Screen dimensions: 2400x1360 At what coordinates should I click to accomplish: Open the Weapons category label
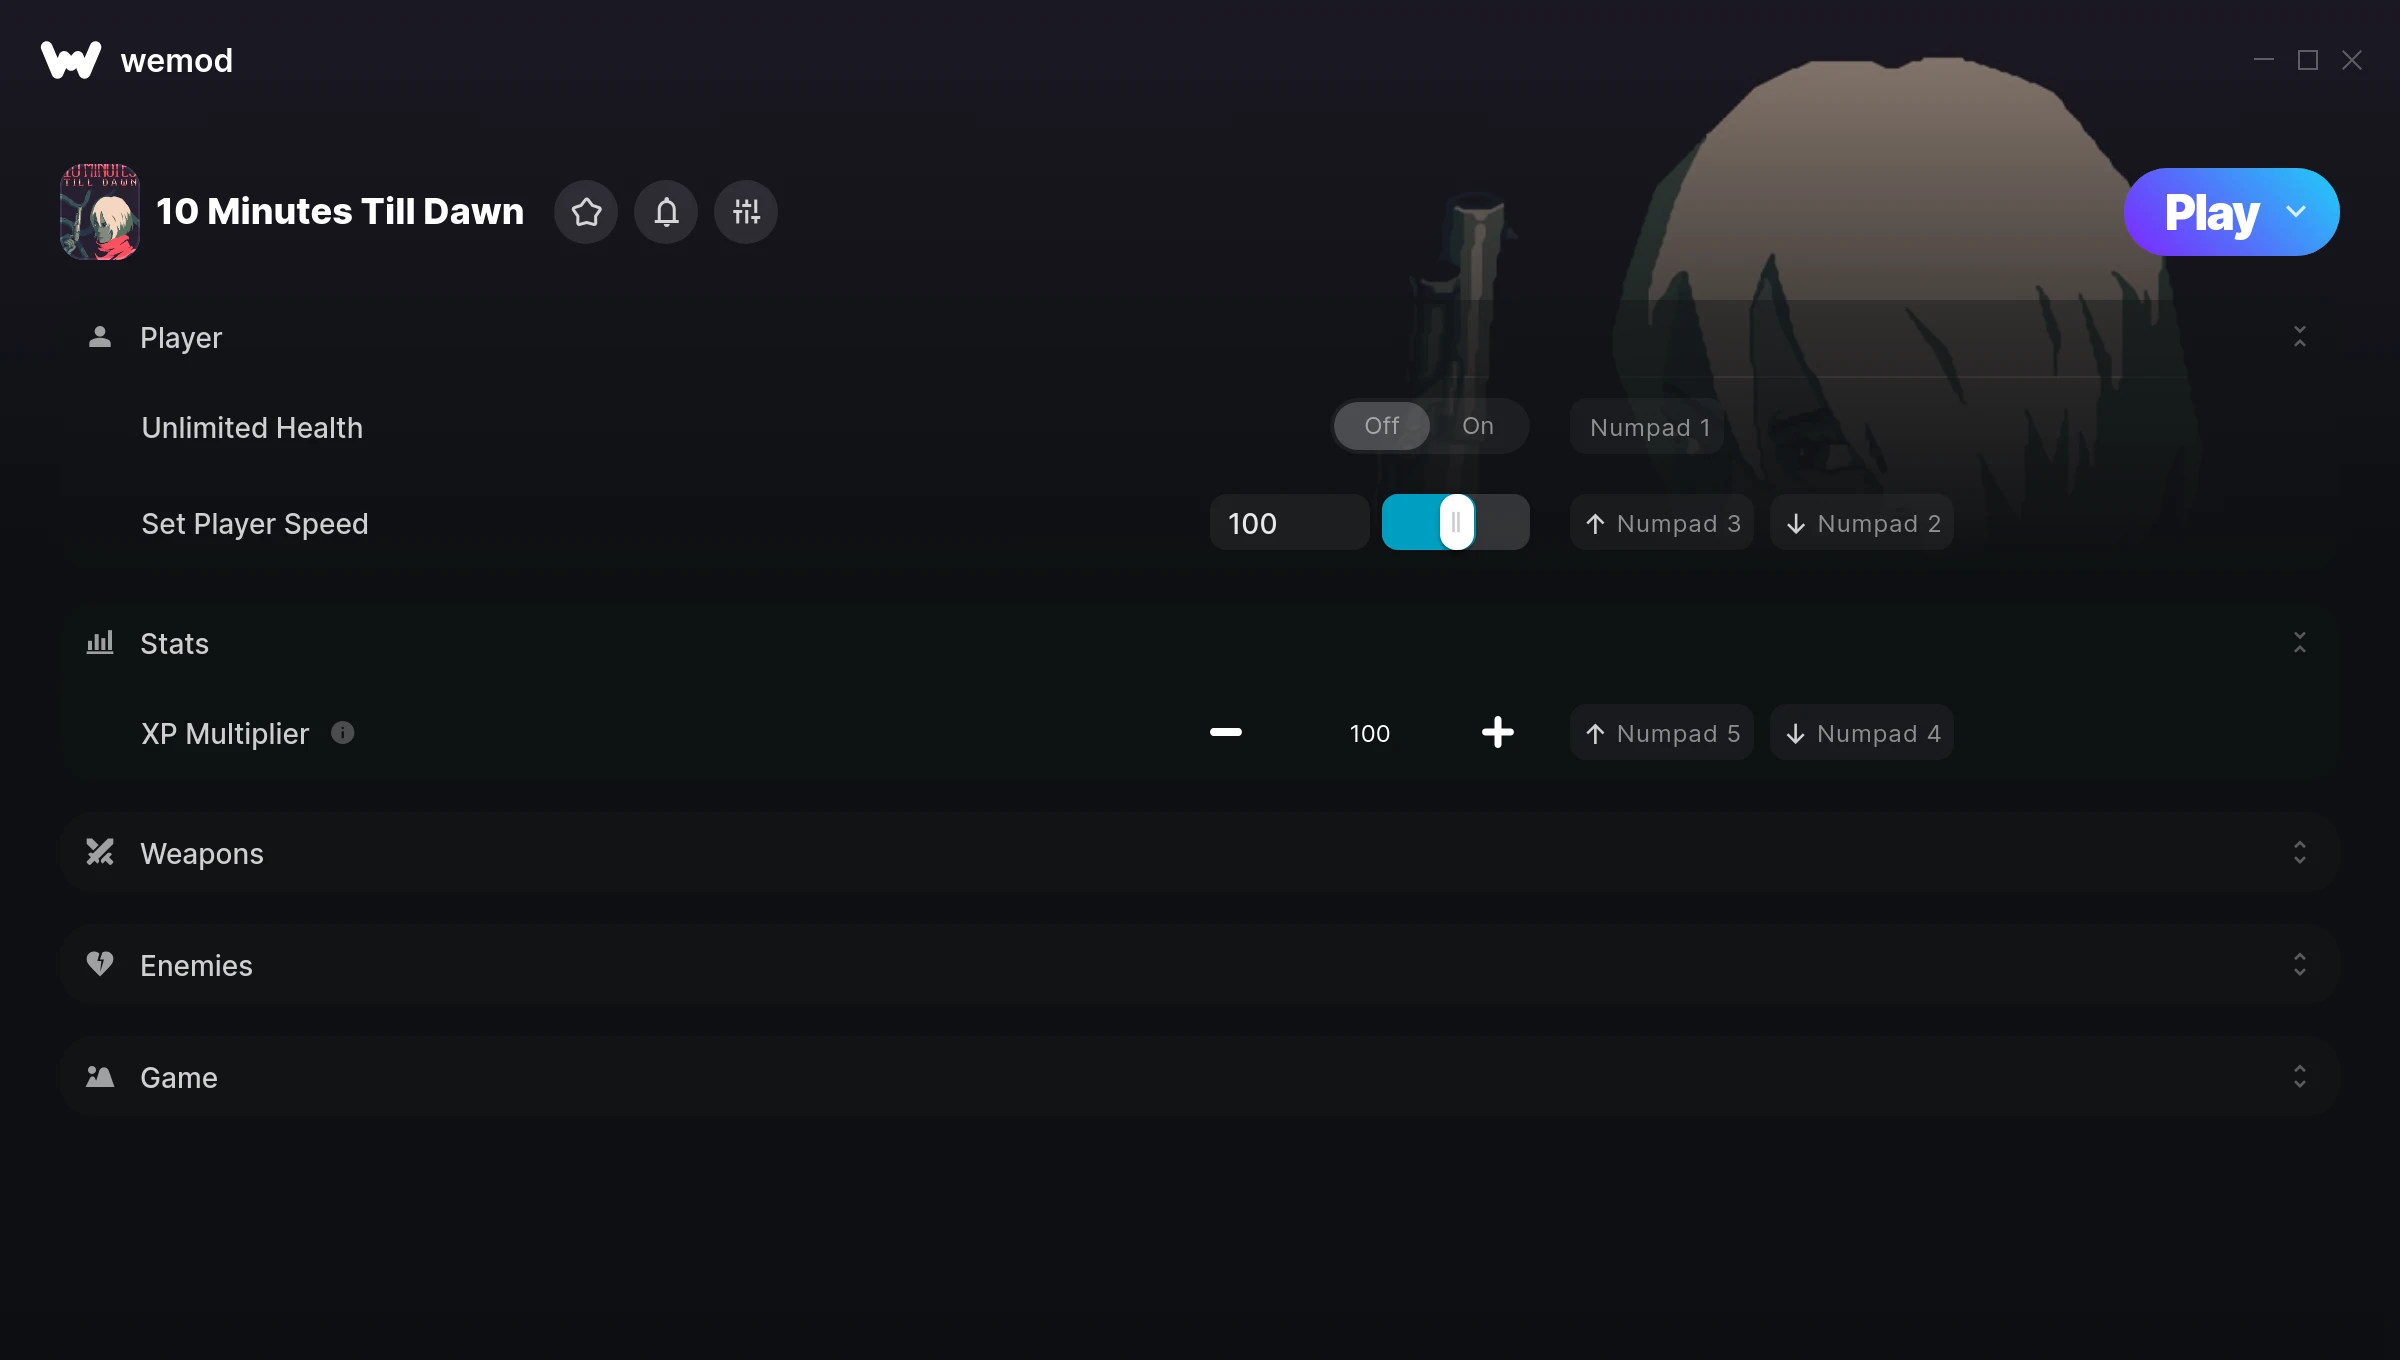point(202,854)
